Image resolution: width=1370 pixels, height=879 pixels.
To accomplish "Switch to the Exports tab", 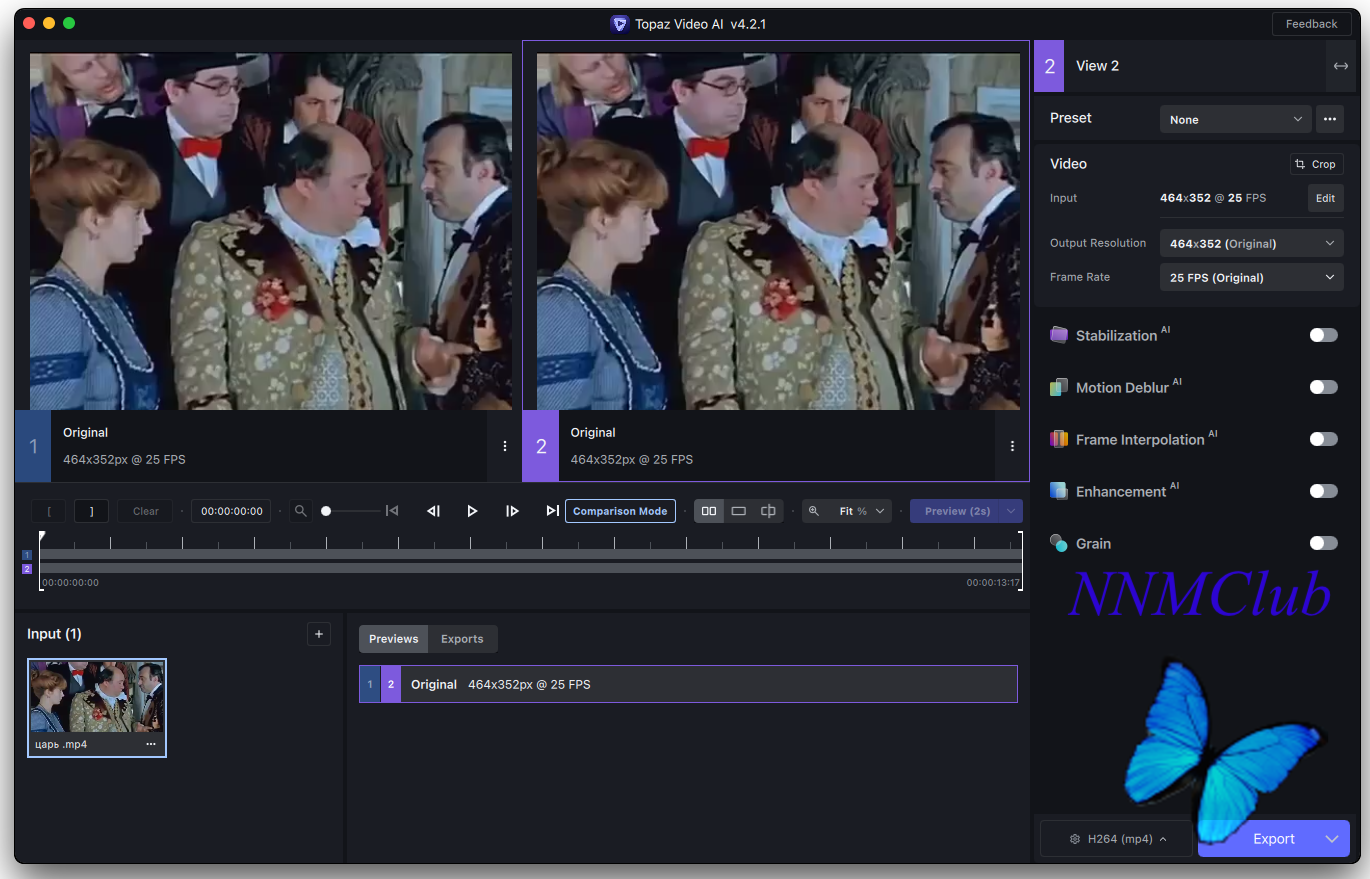I will pos(462,639).
